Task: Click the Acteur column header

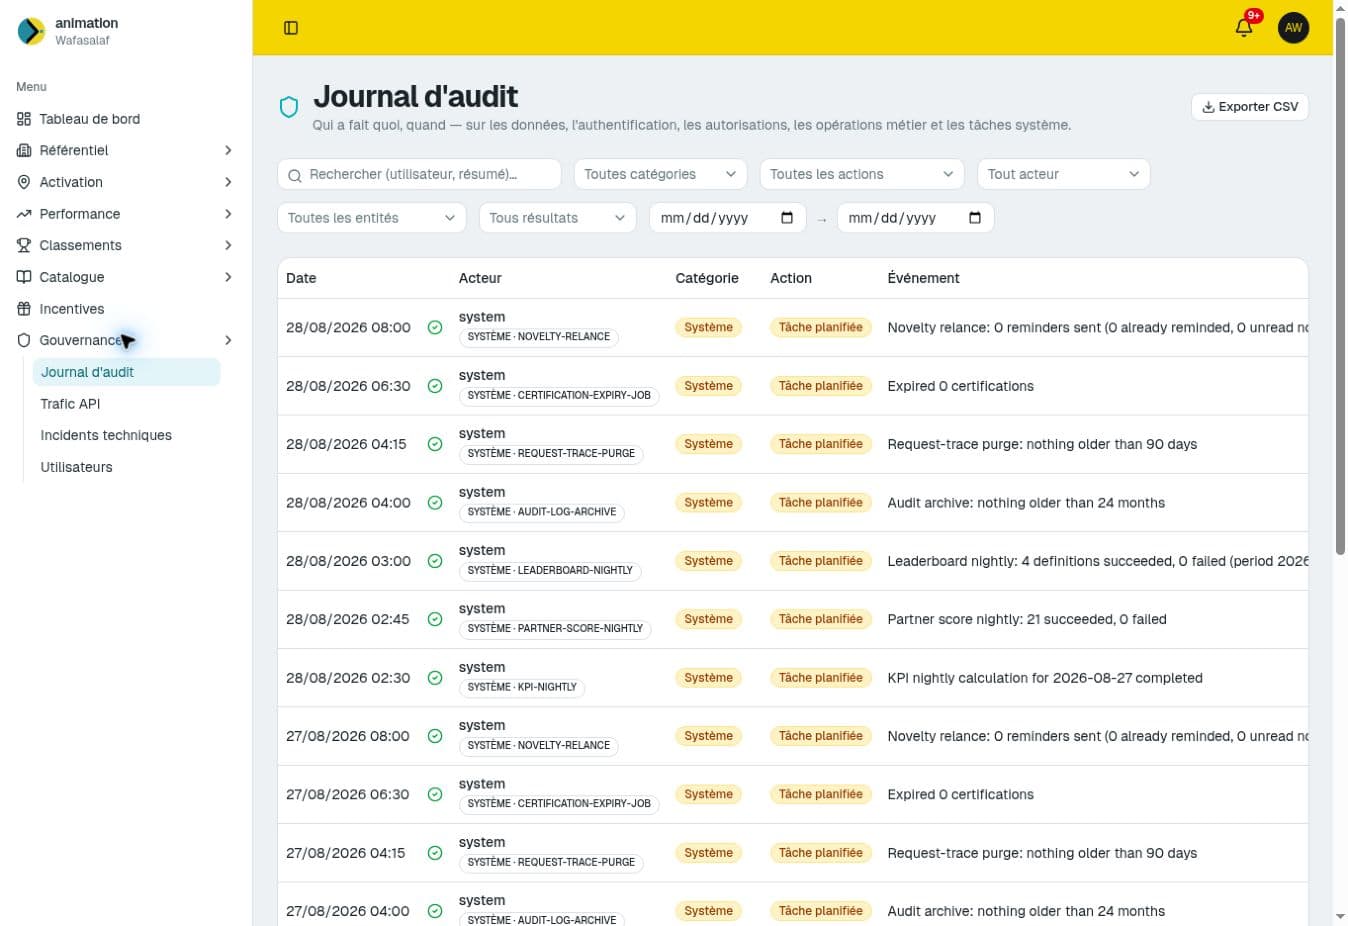Action: (480, 278)
